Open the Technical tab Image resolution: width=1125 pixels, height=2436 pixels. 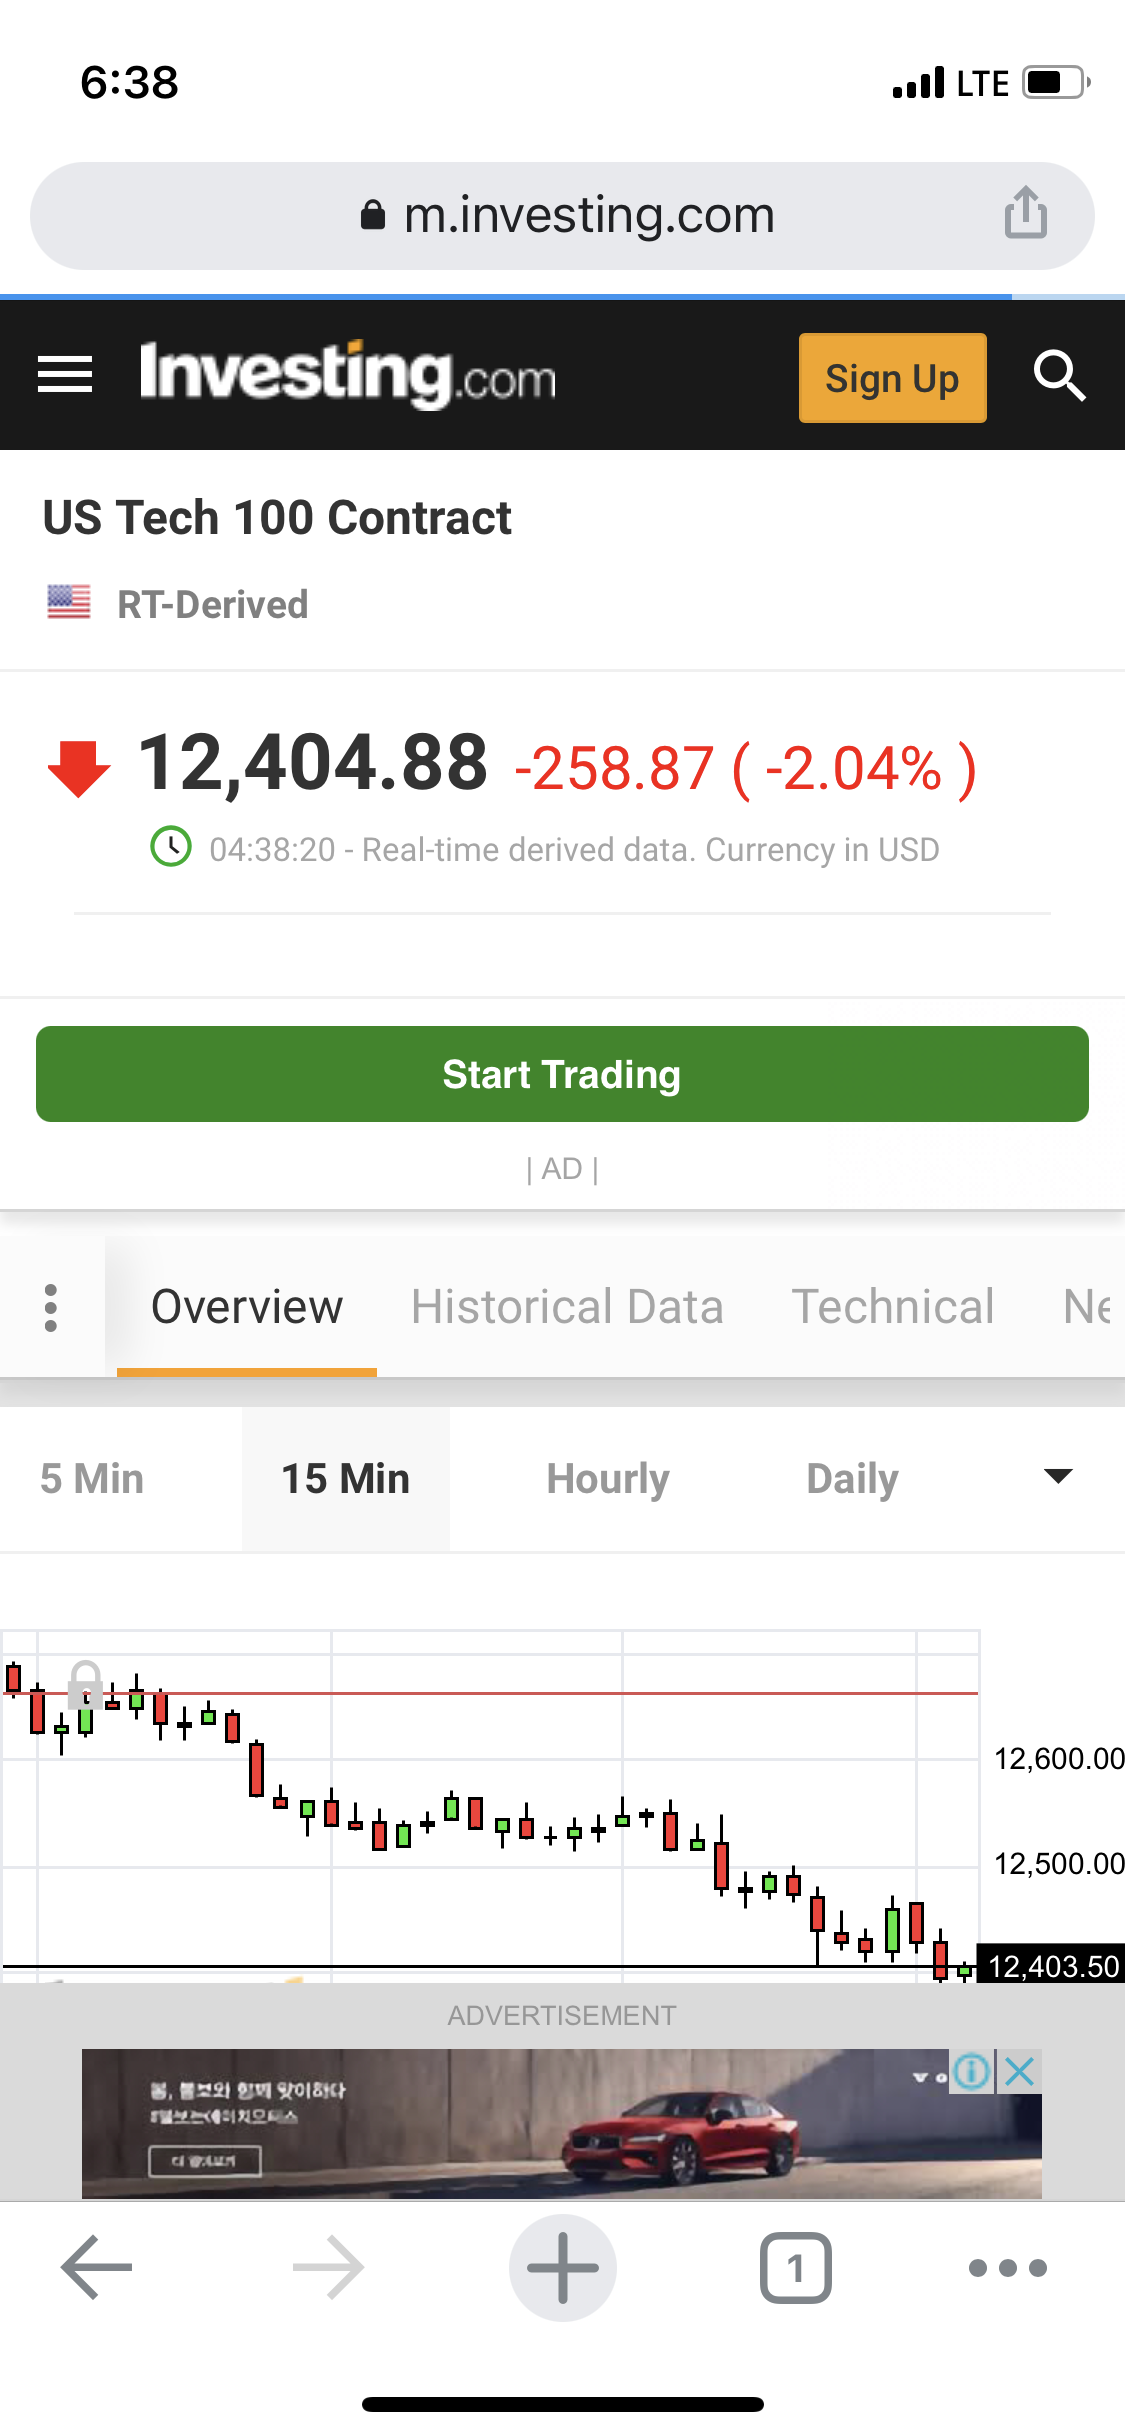click(893, 1307)
